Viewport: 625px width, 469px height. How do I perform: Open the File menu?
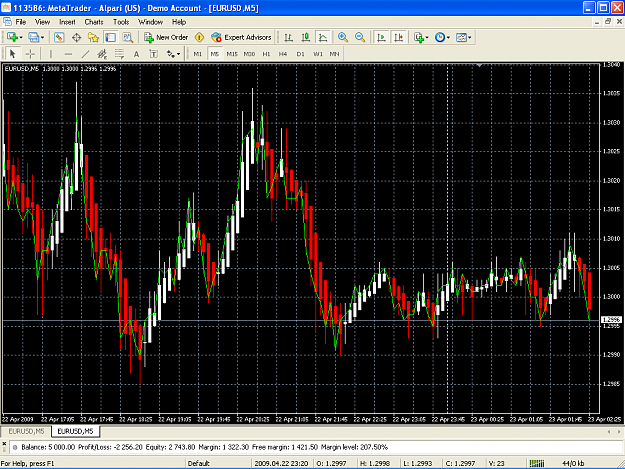tap(21, 22)
